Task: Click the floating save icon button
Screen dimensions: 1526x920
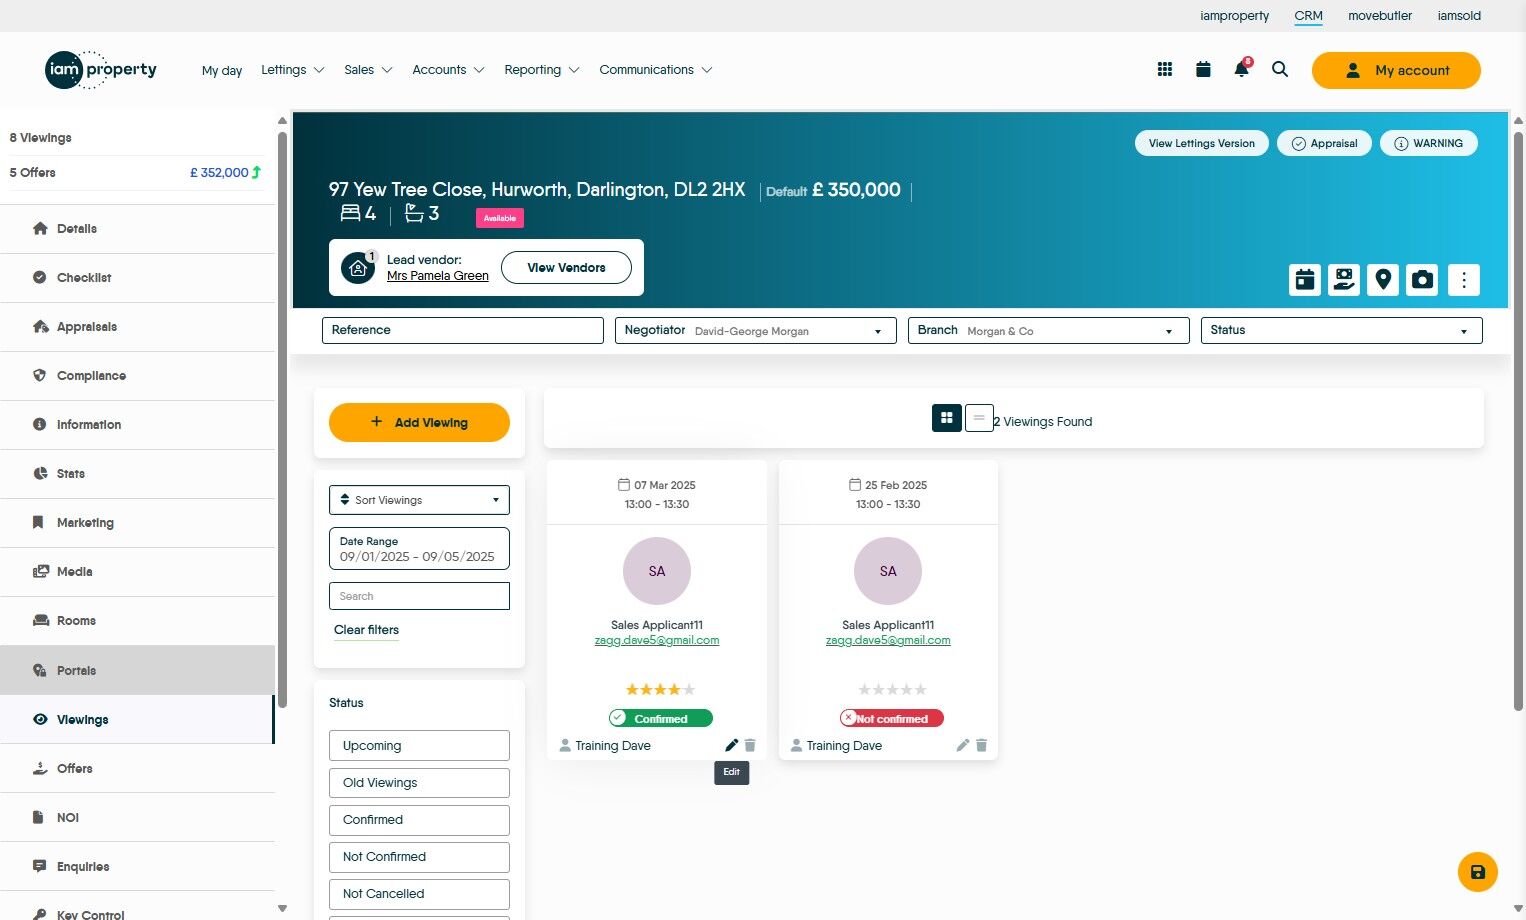Action: 1478,872
